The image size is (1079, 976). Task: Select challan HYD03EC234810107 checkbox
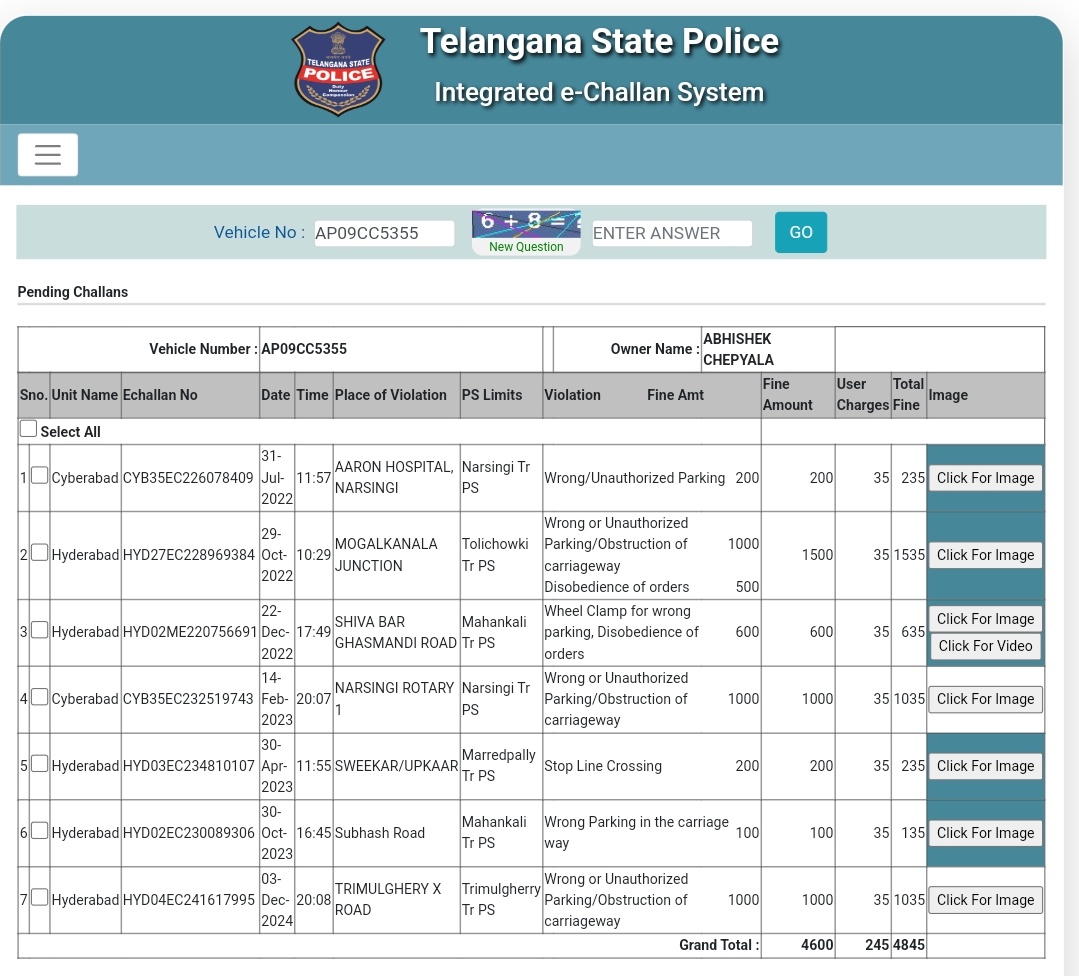click(40, 763)
